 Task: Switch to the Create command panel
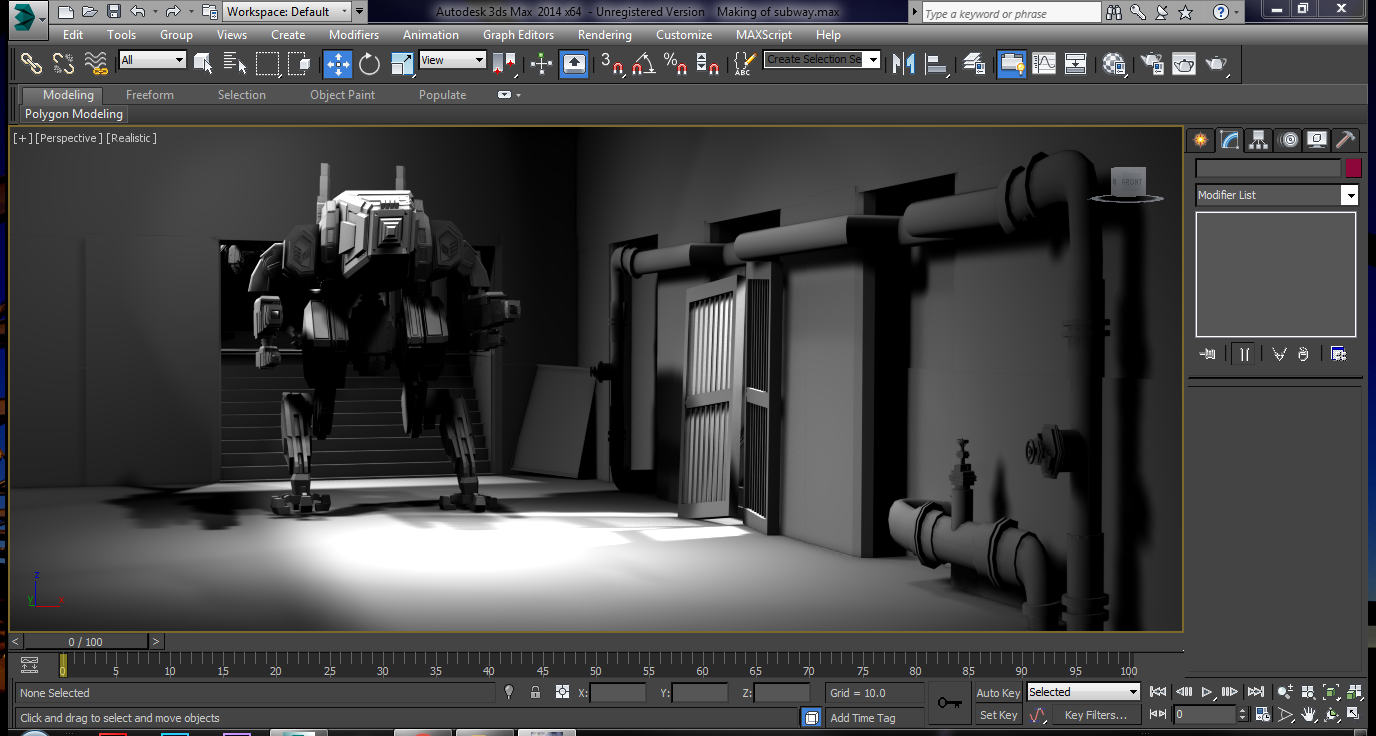(x=1200, y=139)
